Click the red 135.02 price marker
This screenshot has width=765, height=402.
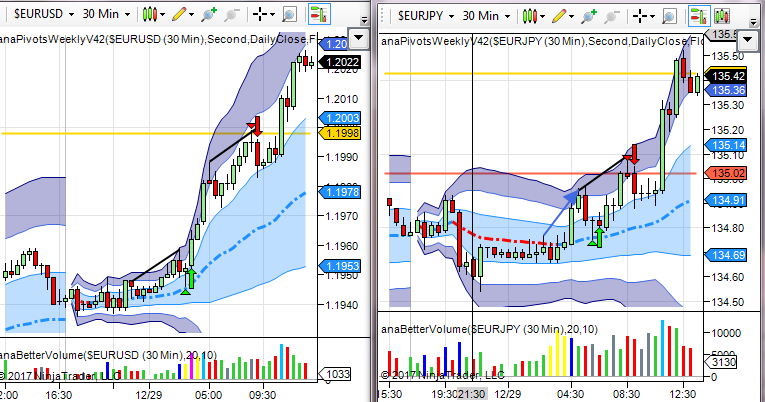click(x=725, y=173)
